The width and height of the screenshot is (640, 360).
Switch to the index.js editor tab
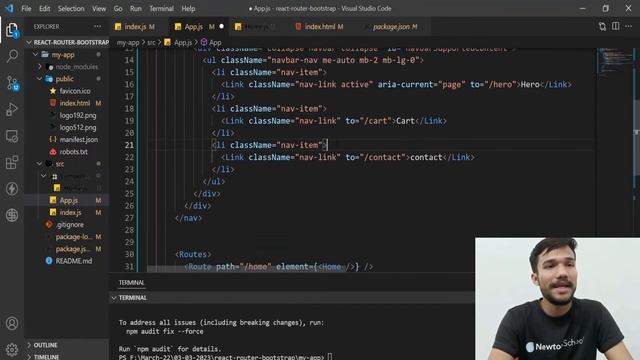point(139,27)
